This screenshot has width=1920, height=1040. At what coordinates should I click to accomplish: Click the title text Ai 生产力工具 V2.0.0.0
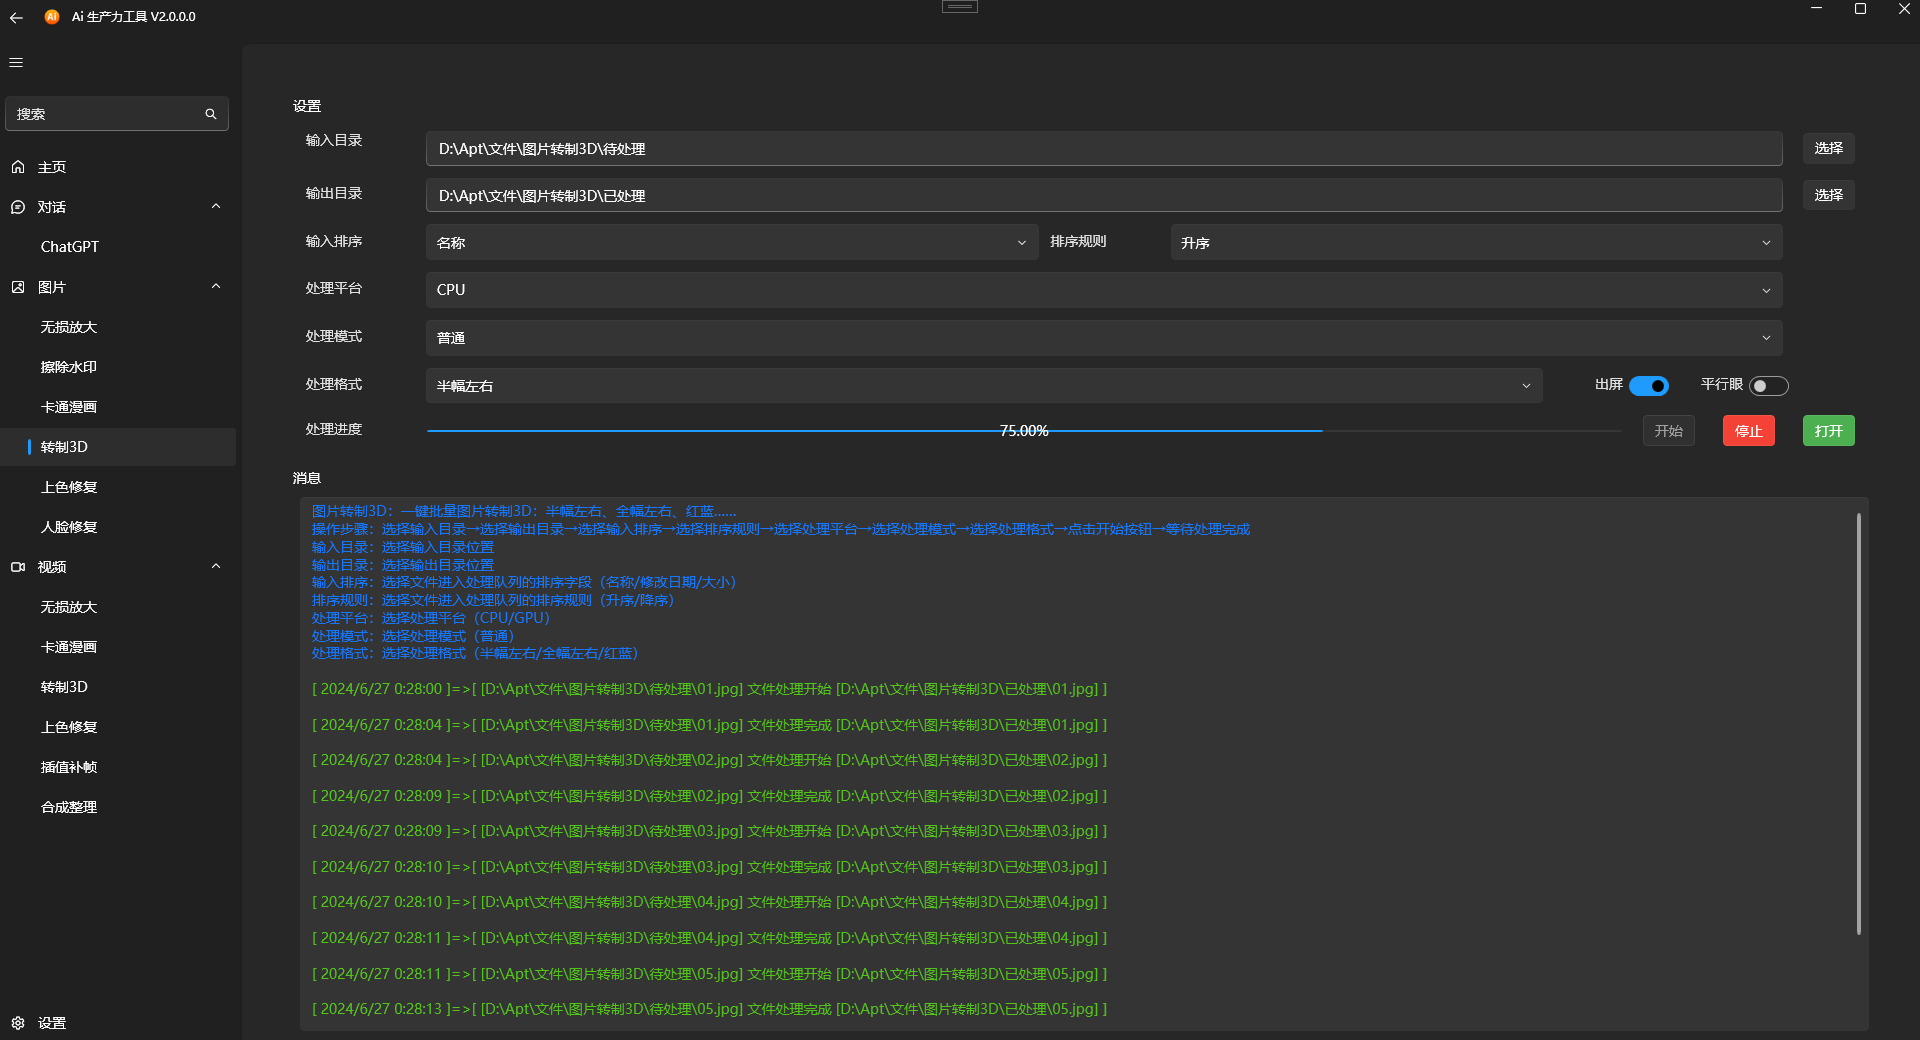pos(134,17)
